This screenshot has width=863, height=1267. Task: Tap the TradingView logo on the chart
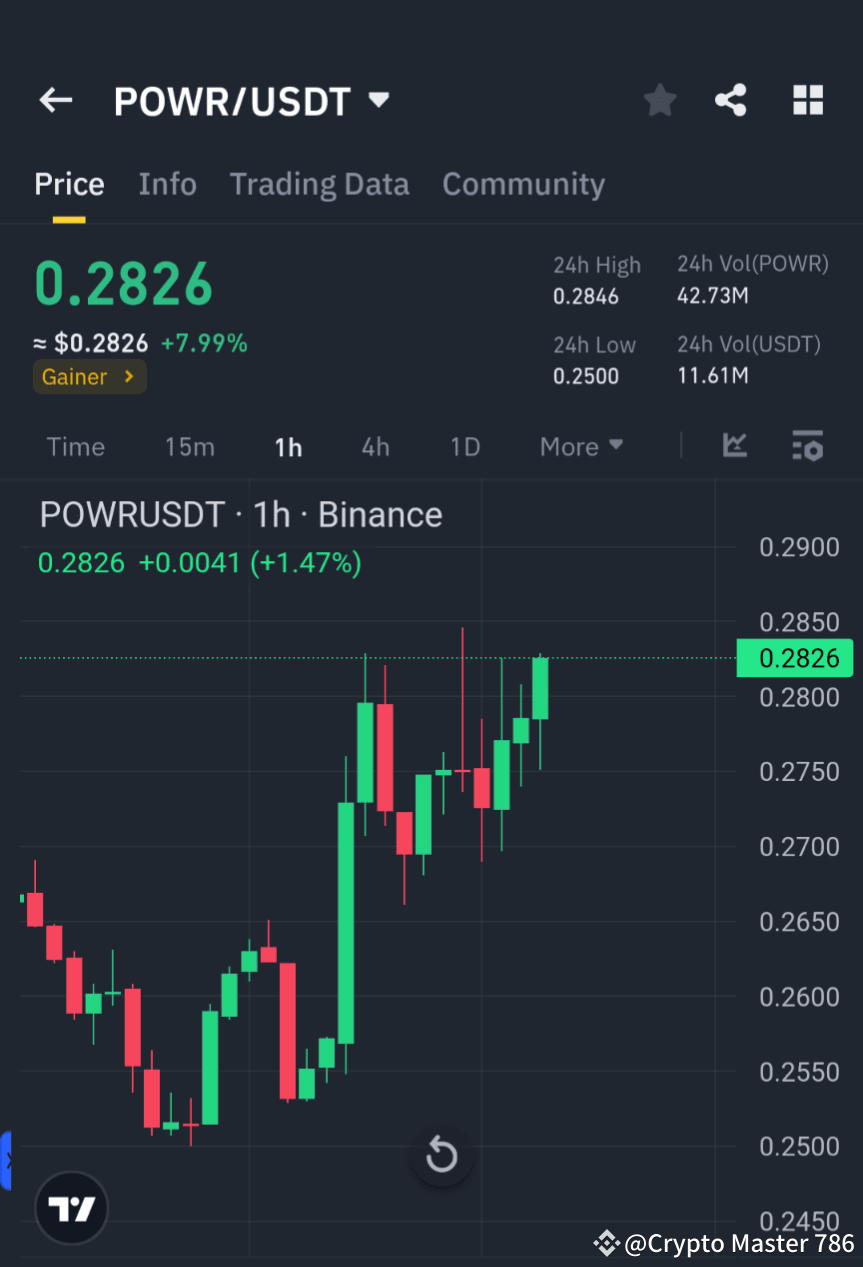click(70, 1207)
